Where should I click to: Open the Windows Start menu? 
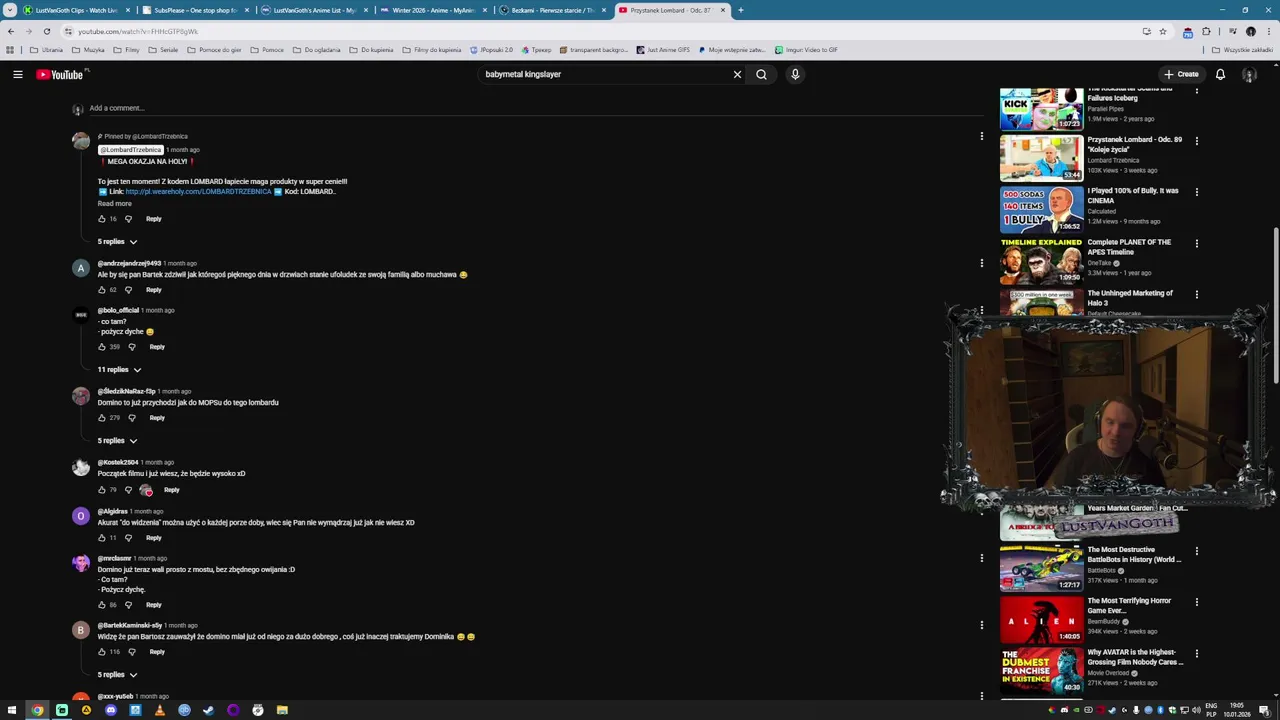pos(12,710)
